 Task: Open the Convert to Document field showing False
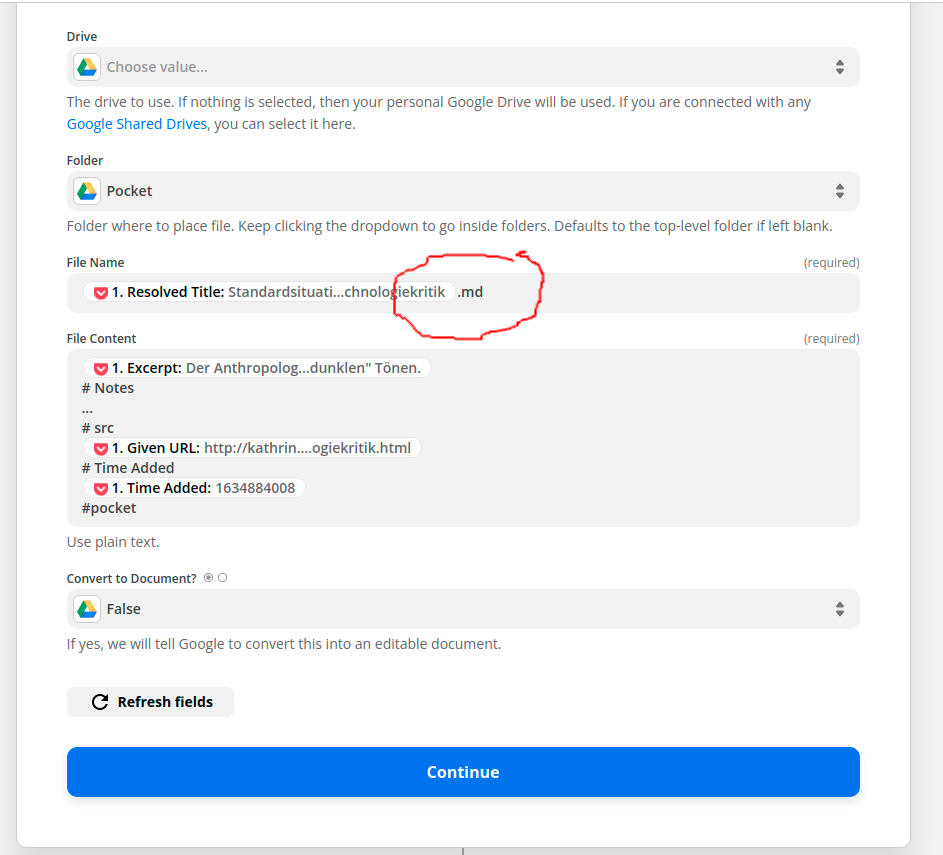(463, 609)
